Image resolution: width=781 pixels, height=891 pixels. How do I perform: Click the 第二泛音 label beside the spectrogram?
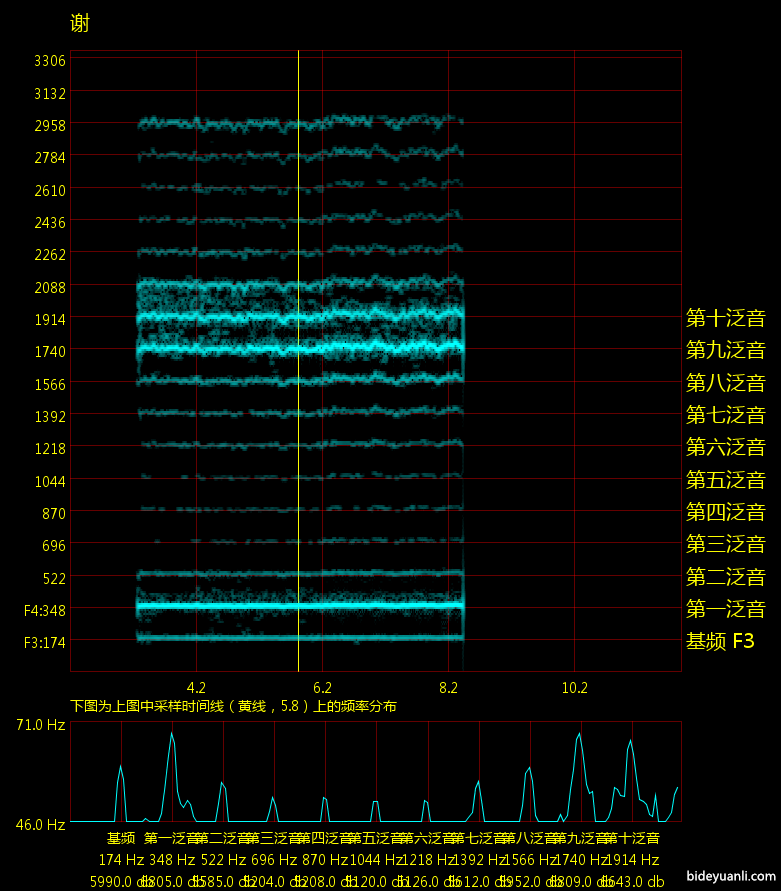[x=725, y=577]
